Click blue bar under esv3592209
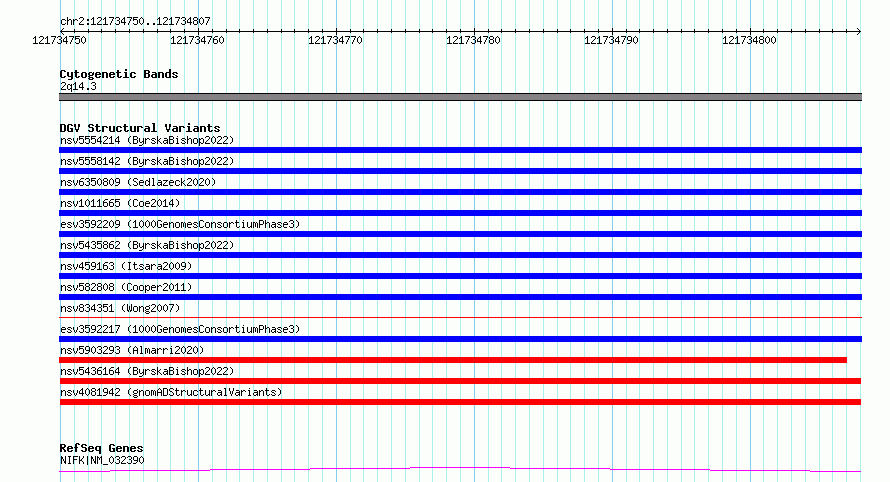890x482 pixels. pos(460,234)
